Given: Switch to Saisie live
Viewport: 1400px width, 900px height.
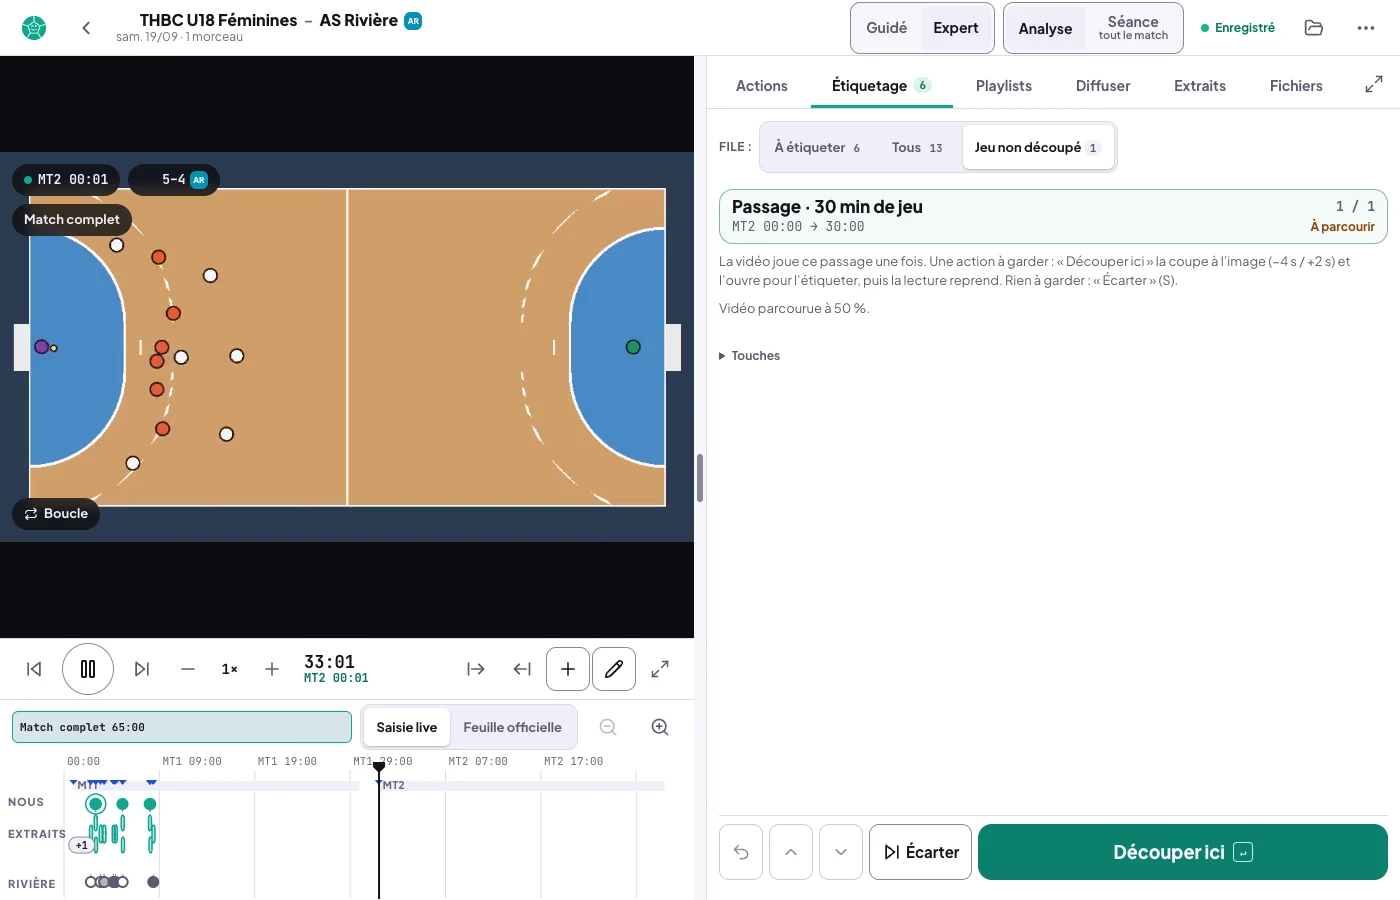Looking at the screenshot, I should click(x=407, y=727).
